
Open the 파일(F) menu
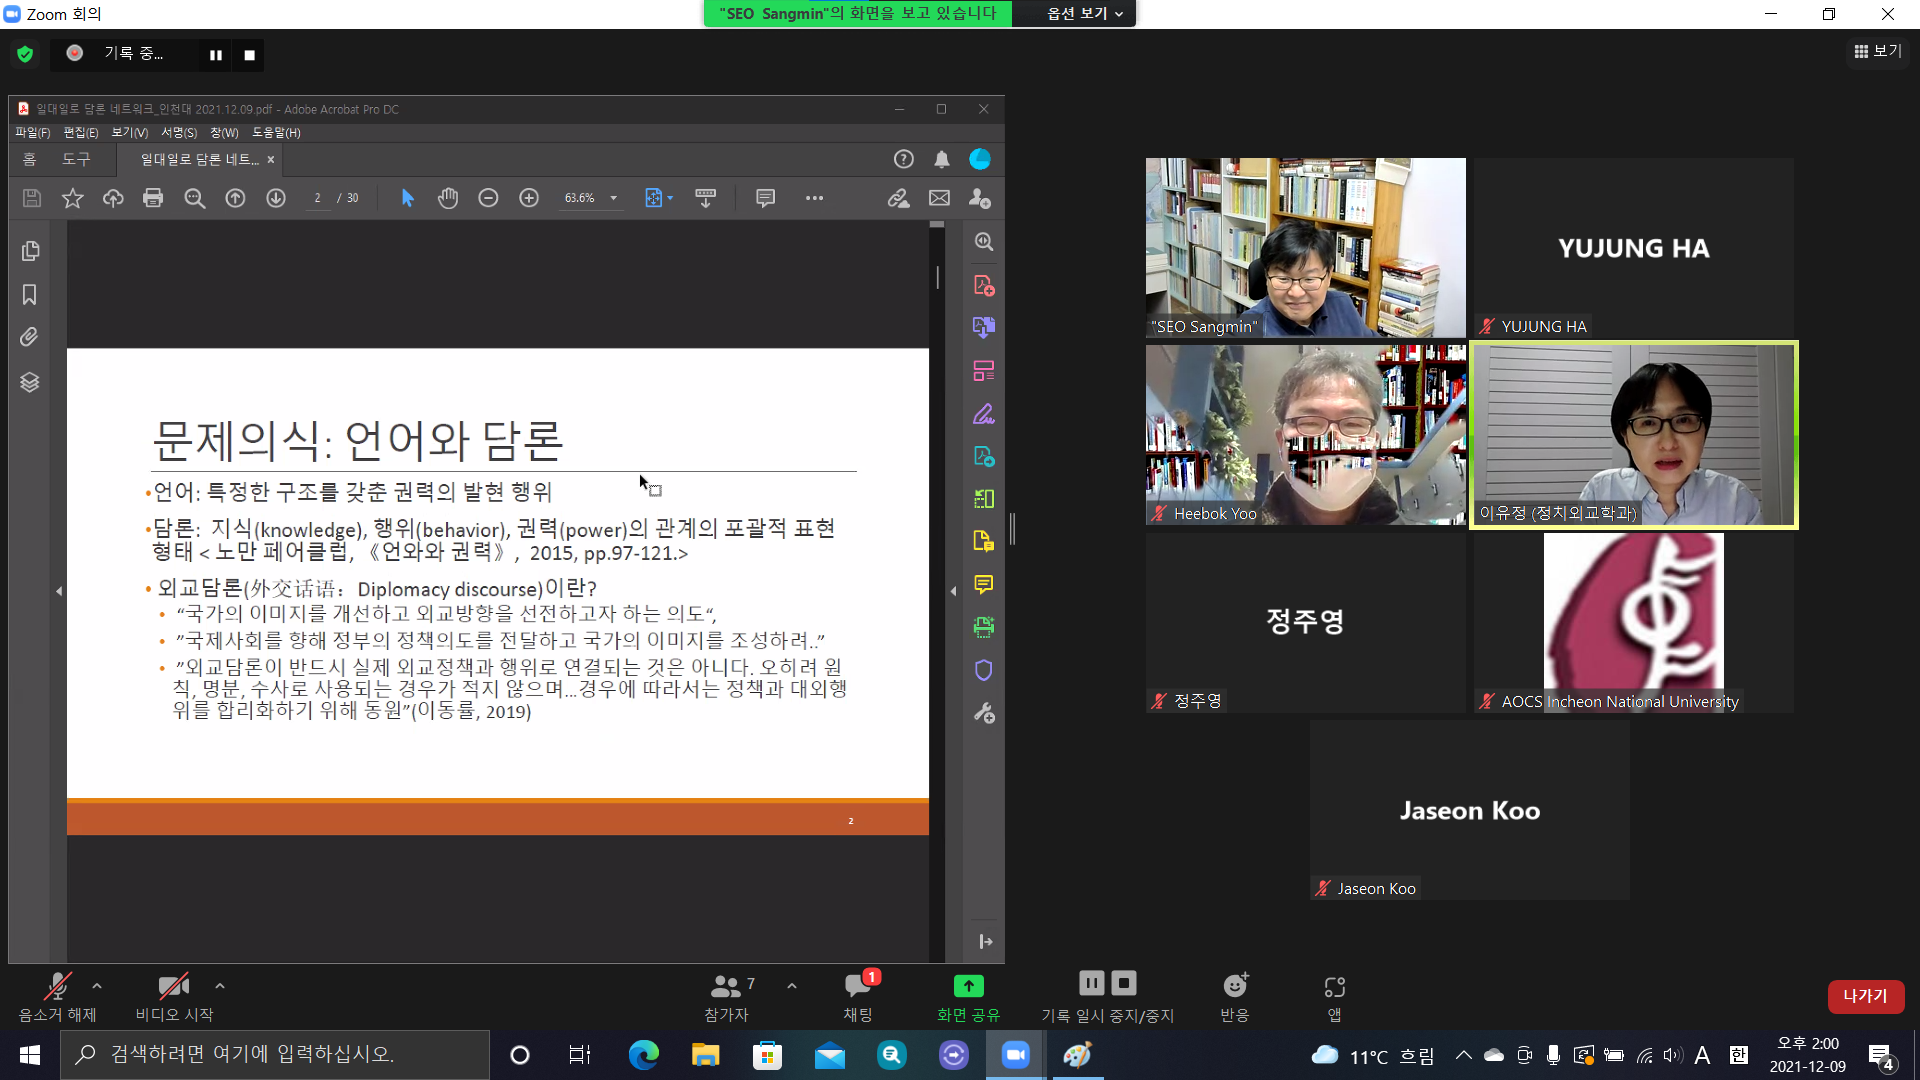tap(32, 132)
